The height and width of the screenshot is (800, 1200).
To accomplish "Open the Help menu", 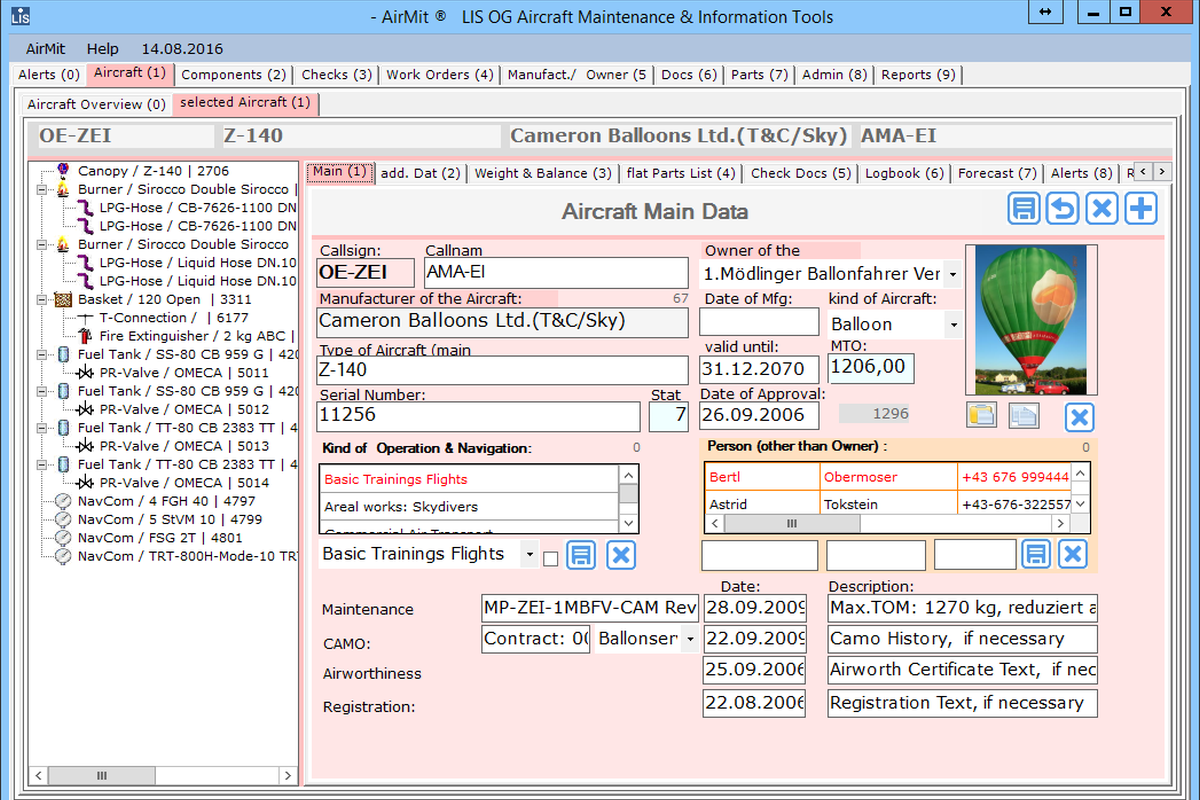I will (x=102, y=49).
